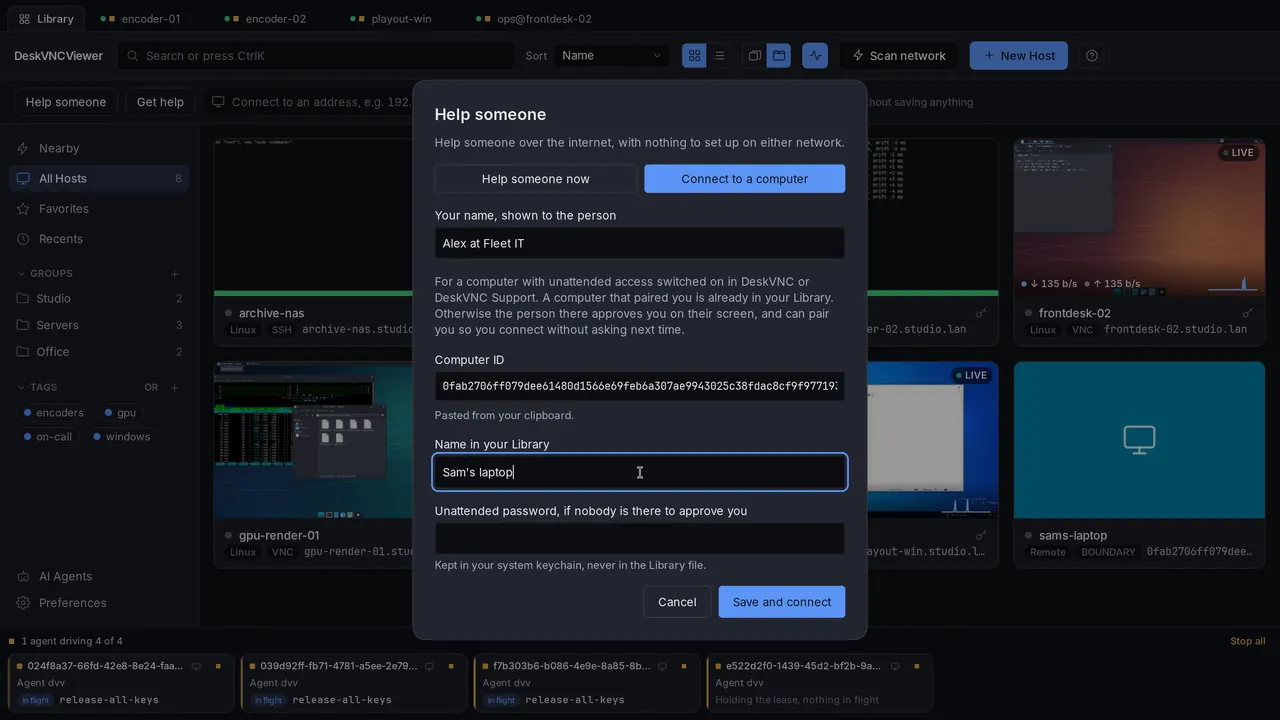The width and height of the screenshot is (1280, 720).
Task: Open screen icon on agent card 039d92ff
Action: point(429,666)
